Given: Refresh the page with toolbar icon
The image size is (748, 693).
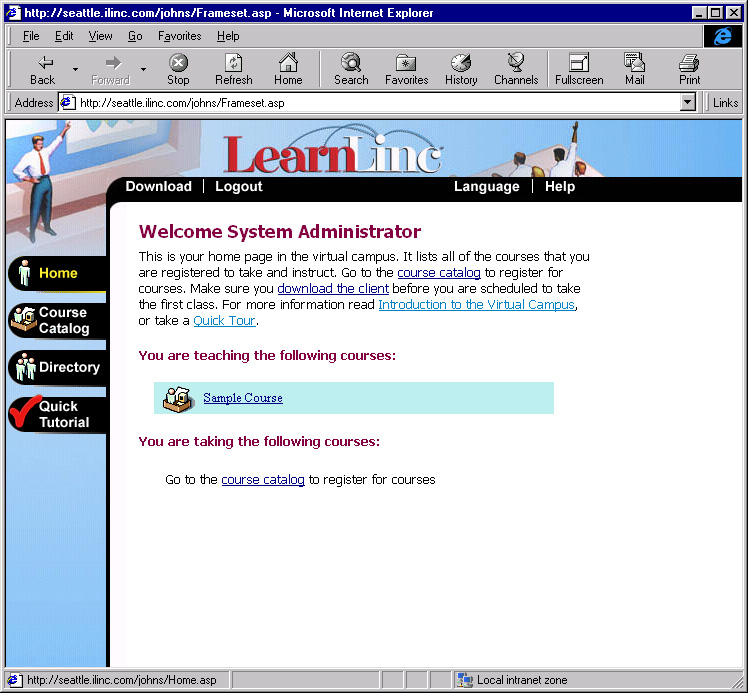Looking at the screenshot, I should 234,63.
